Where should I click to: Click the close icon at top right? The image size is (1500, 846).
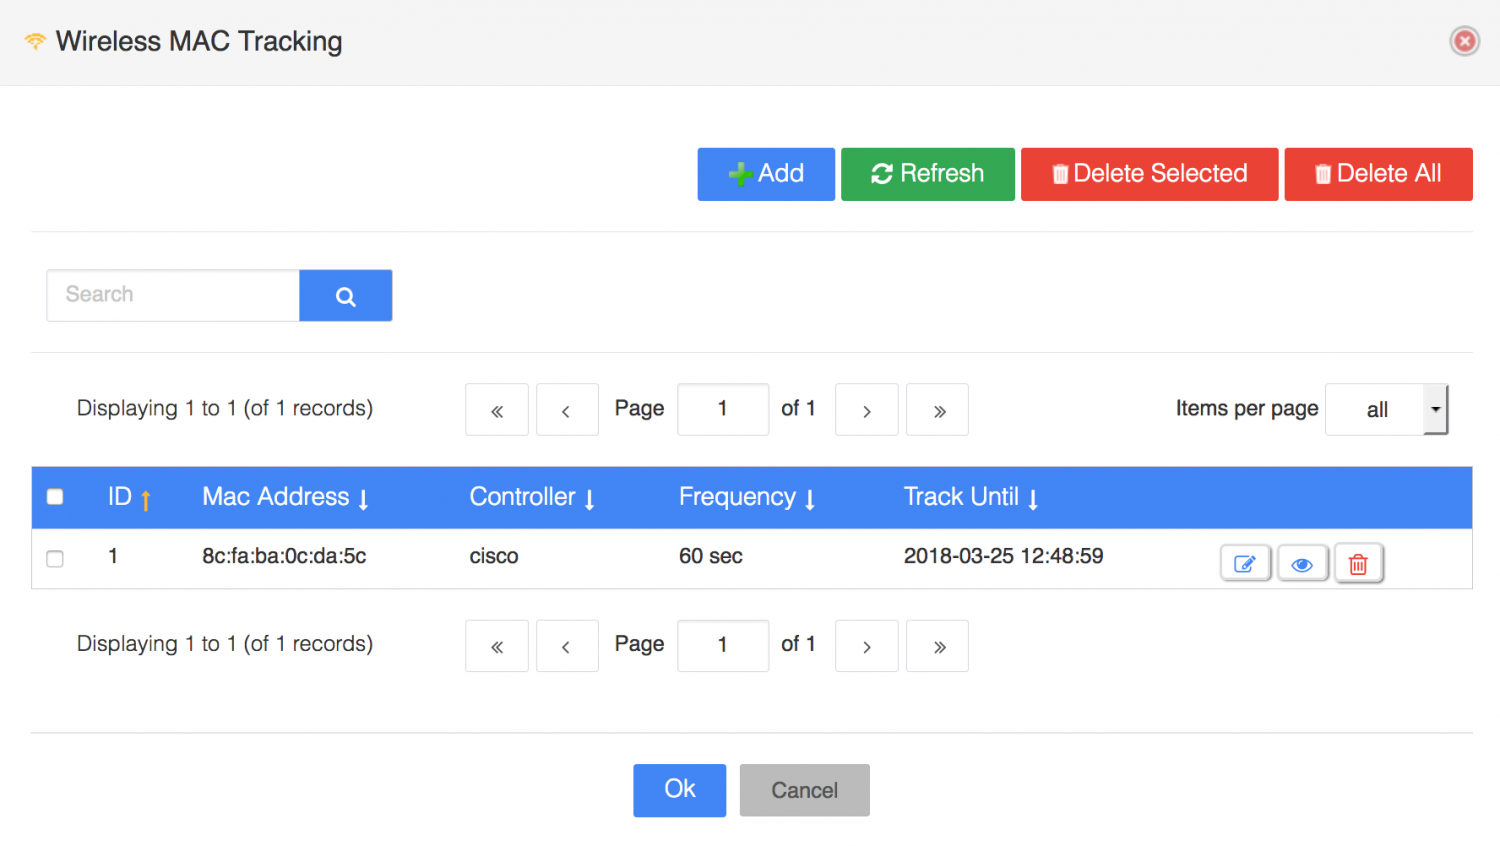pos(1464,41)
